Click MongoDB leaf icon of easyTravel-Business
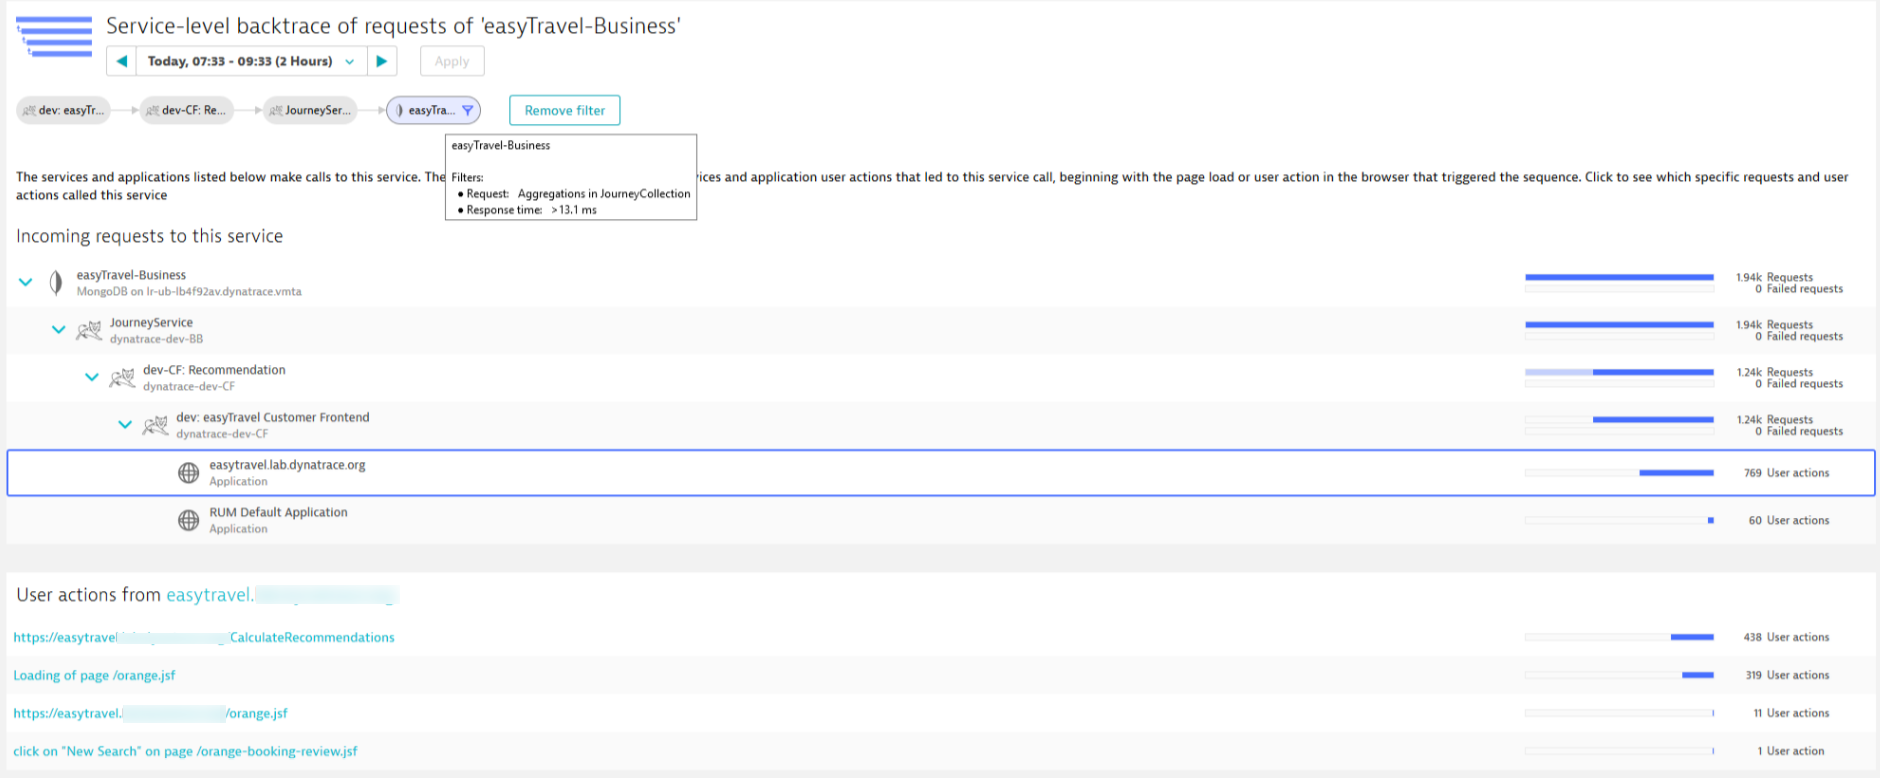 click(x=56, y=283)
